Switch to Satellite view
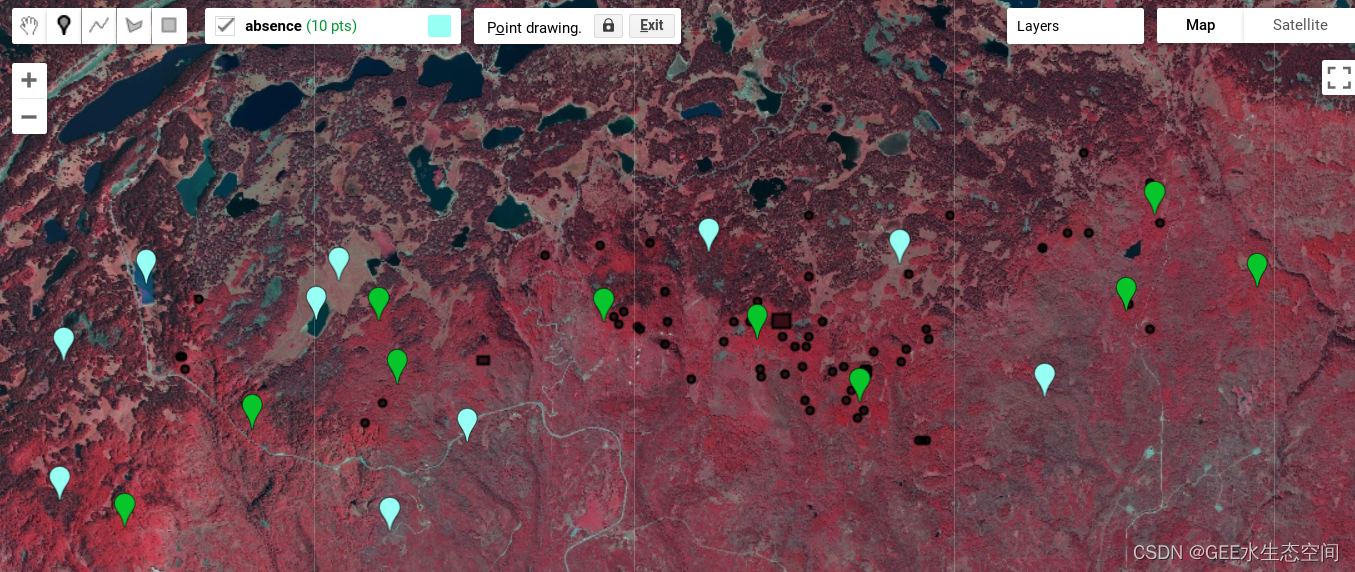 click(x=1300, y=26)
